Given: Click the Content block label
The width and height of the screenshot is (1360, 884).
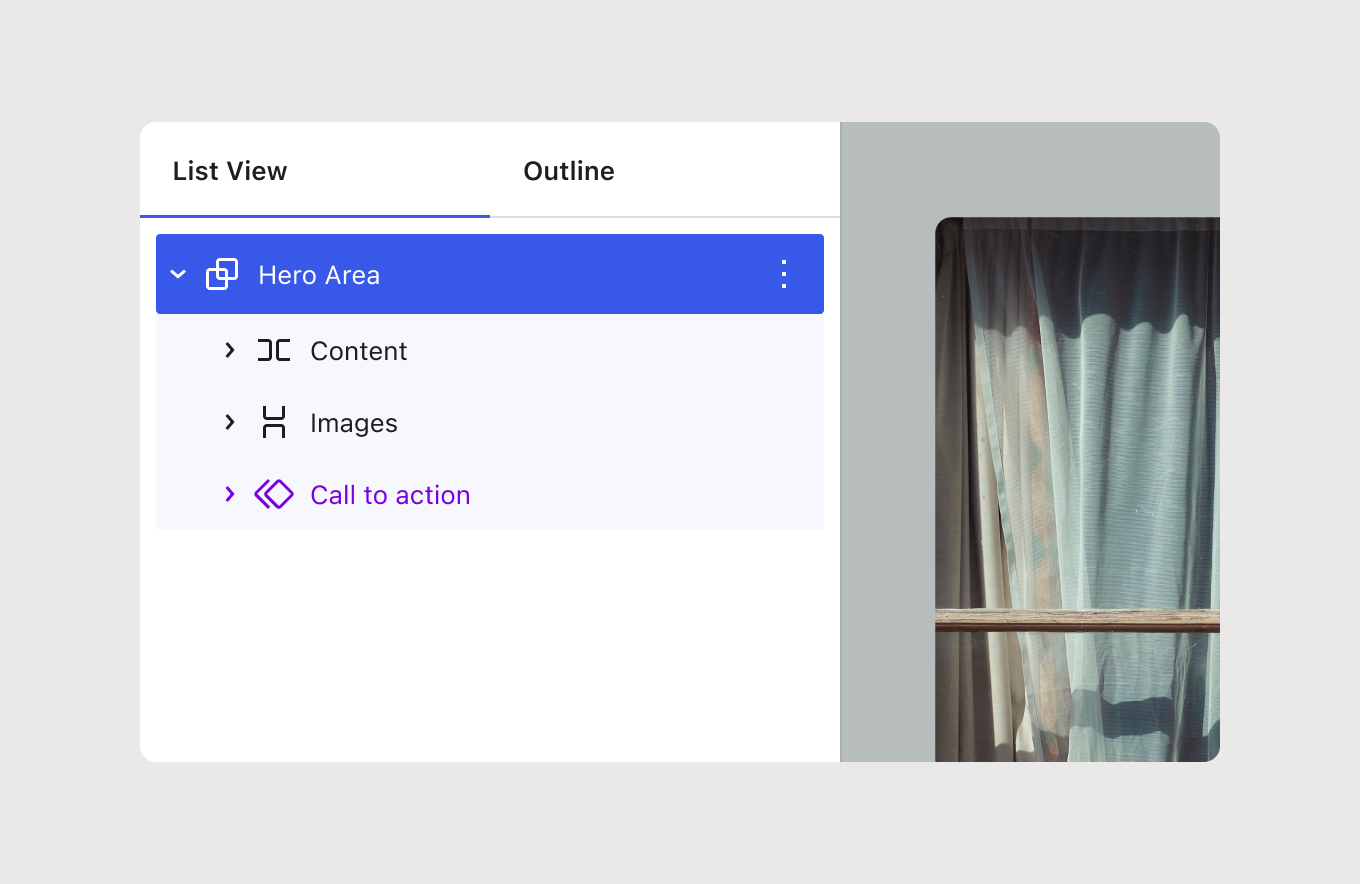Looking at the screenshot, I should coord(358,351).
